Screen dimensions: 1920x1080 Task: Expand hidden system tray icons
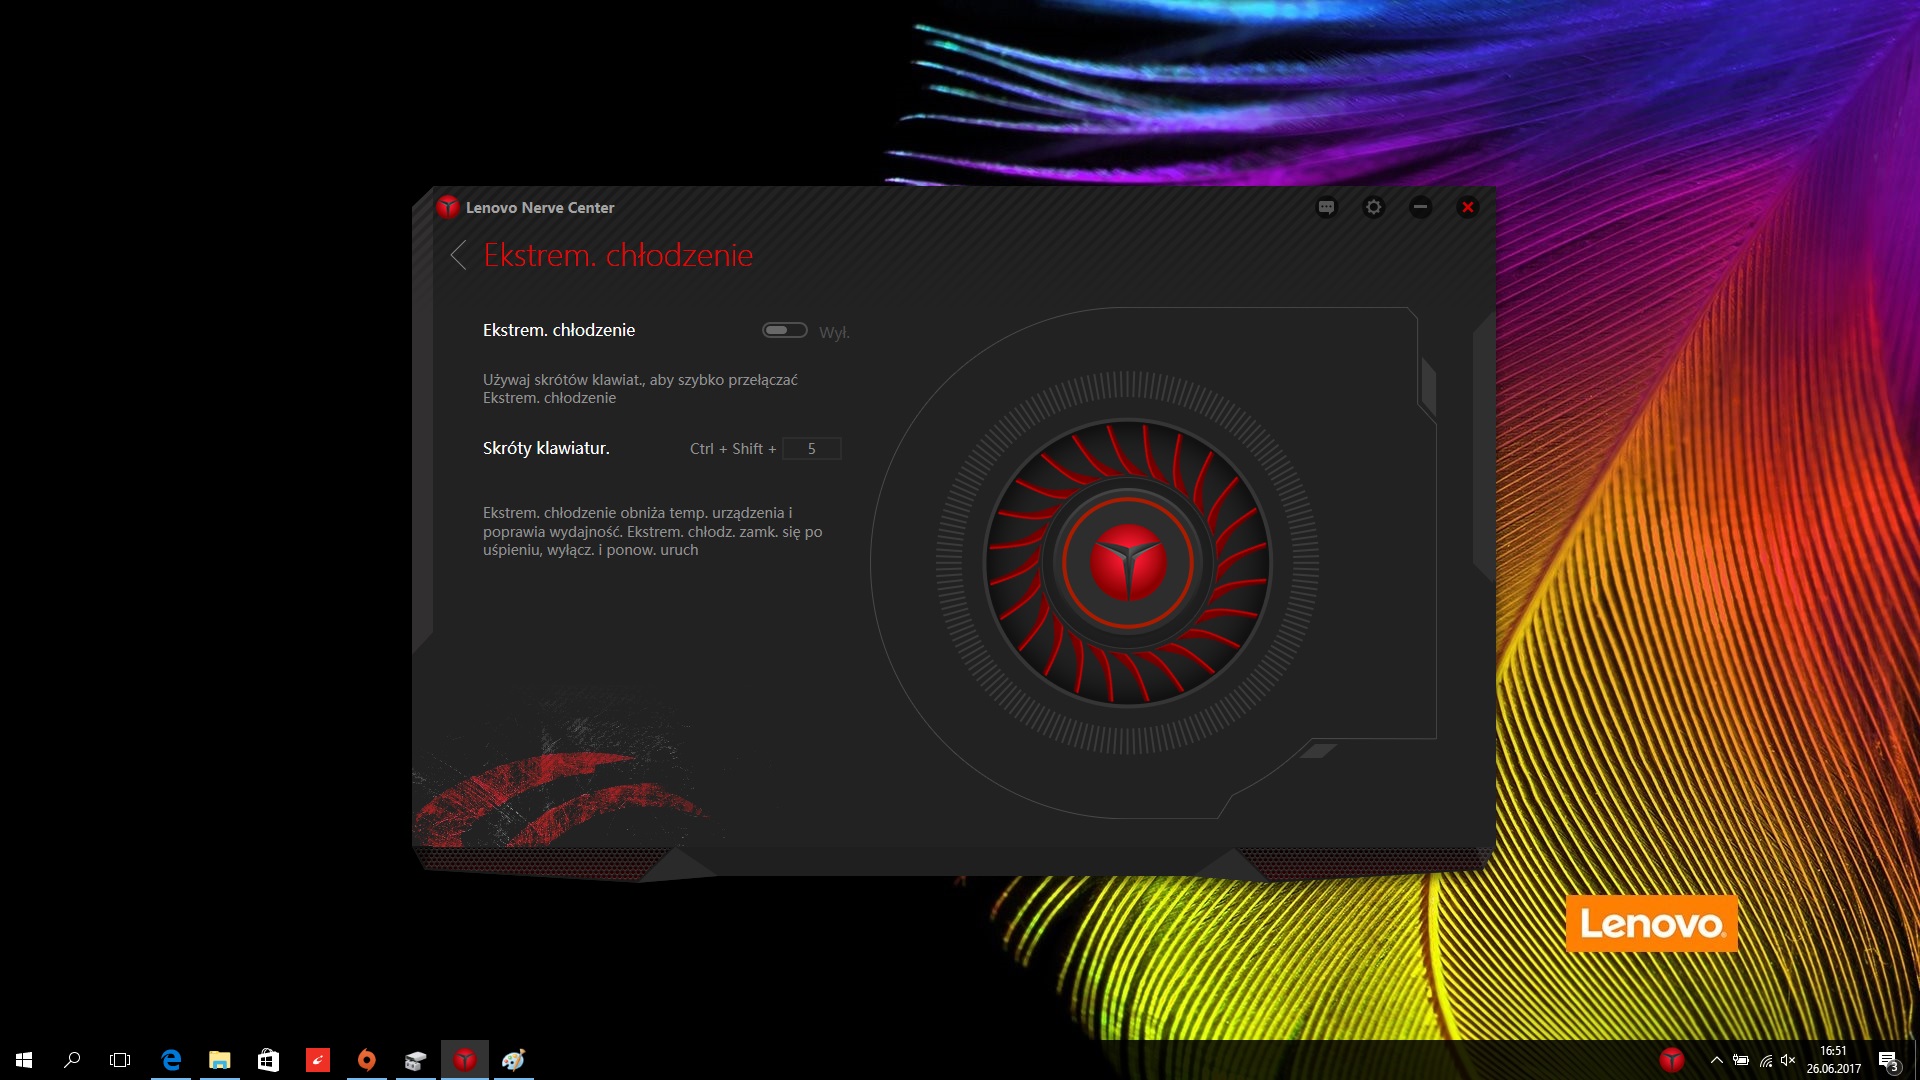click(x=1717, y=1060)
